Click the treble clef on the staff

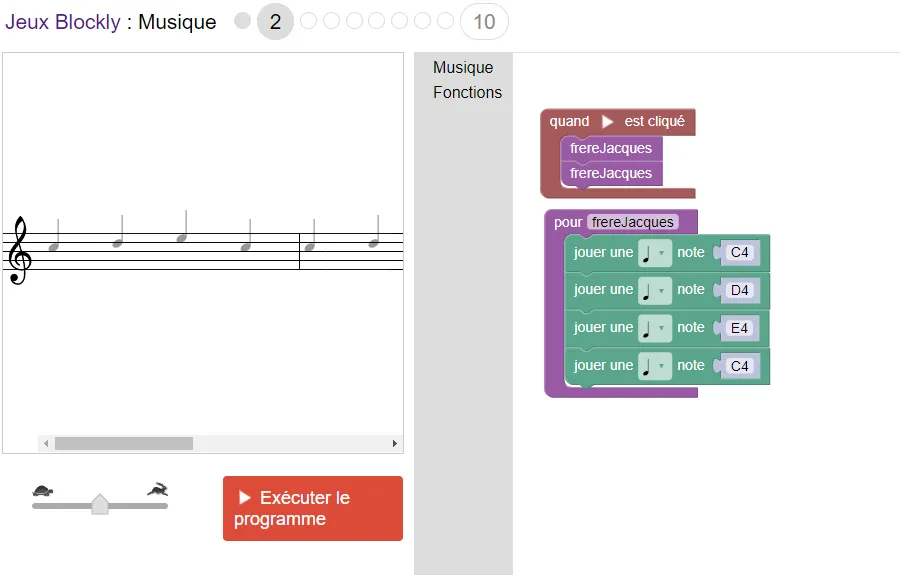tap(20, 251)
